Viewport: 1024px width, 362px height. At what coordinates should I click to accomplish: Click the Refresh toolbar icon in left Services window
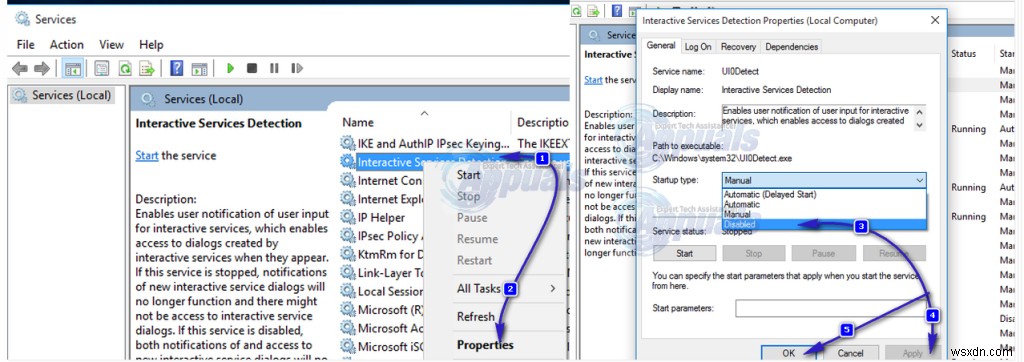pyautogui.click(x=125, y=68)
